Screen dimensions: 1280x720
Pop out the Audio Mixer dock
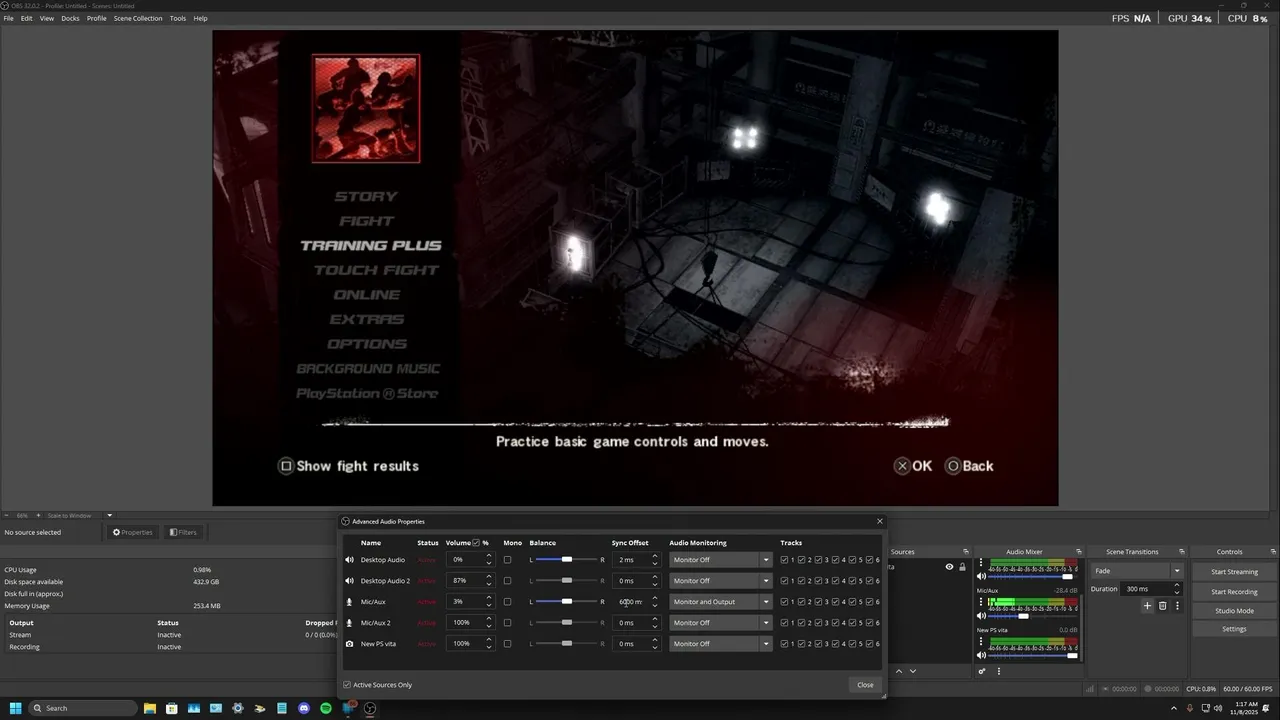click(x=1078, y=552)
